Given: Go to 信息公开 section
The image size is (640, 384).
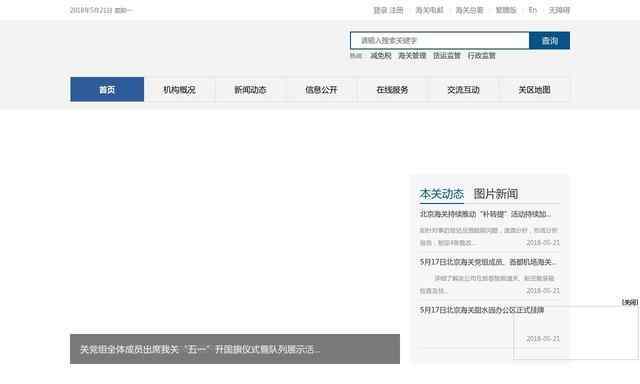Looking at the screenshot, I should coord(321,89).
